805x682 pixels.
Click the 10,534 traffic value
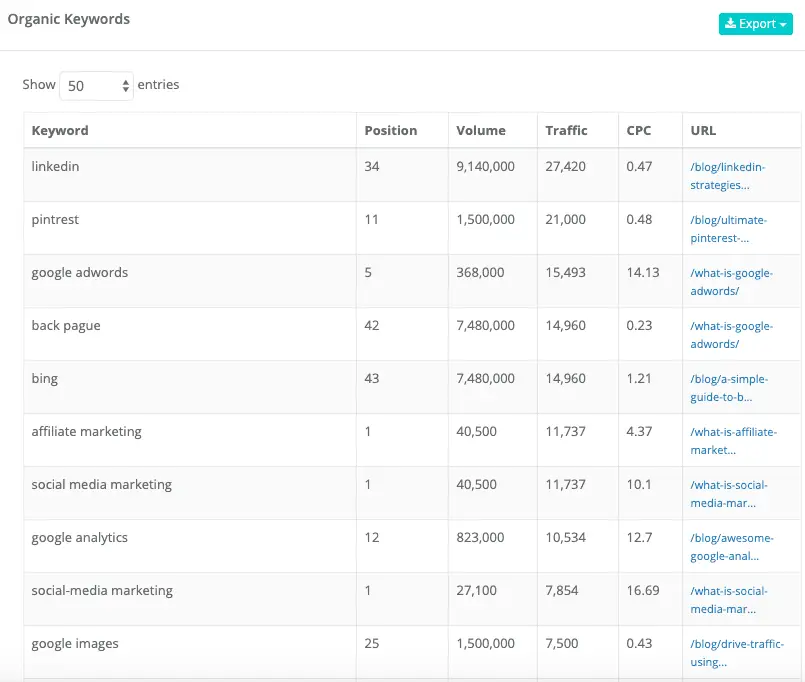565,537
